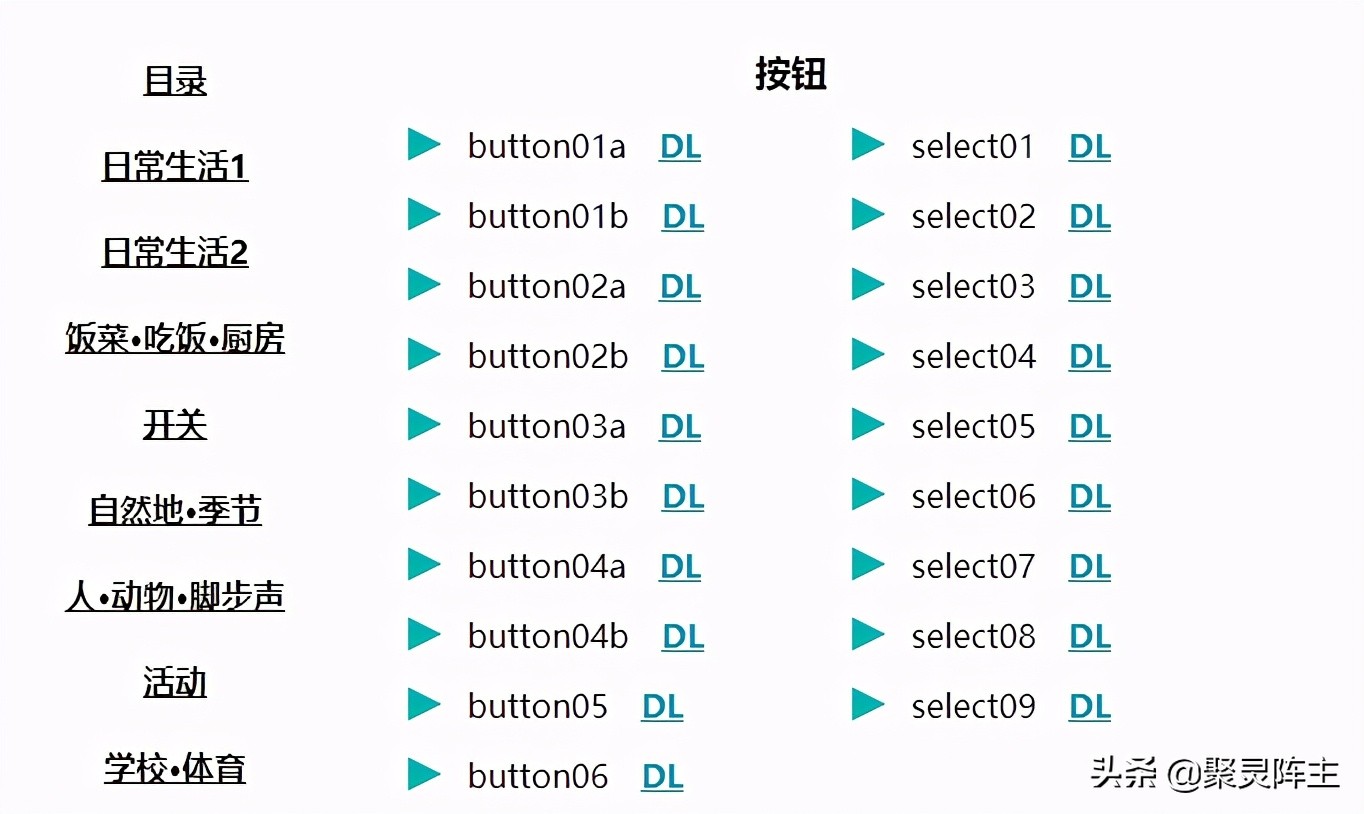Screen dimensions: 1364x814
Task: Navigate to 自然地•季节 category
Action: point(175,511)
